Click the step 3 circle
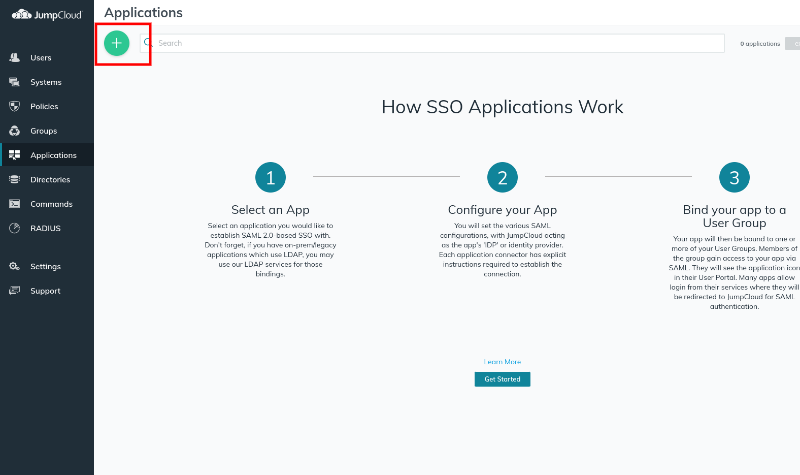800x475 pixels. point(734,178)
